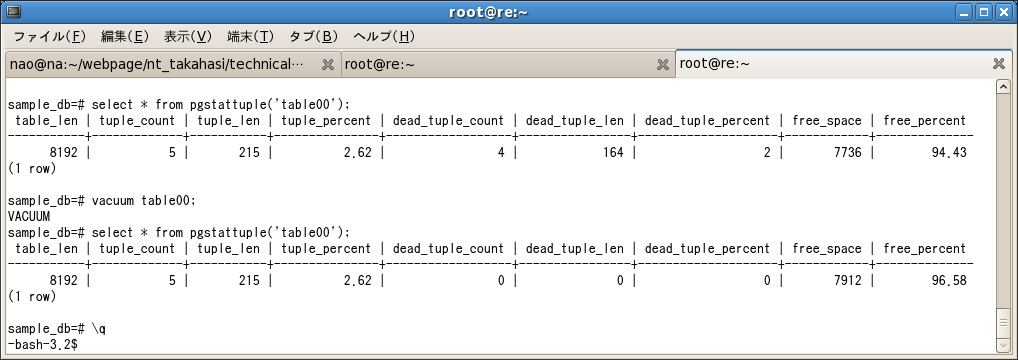Open the 端末(T) menu
This screenshot has height=360, width=1018.
pos(251,36)
